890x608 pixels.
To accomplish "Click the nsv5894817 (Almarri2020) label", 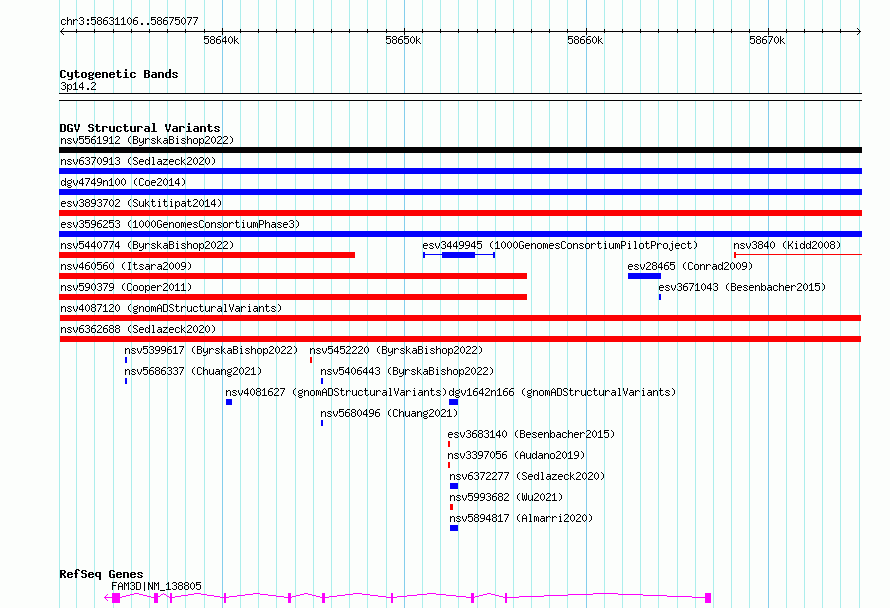I will coord(521,518).
